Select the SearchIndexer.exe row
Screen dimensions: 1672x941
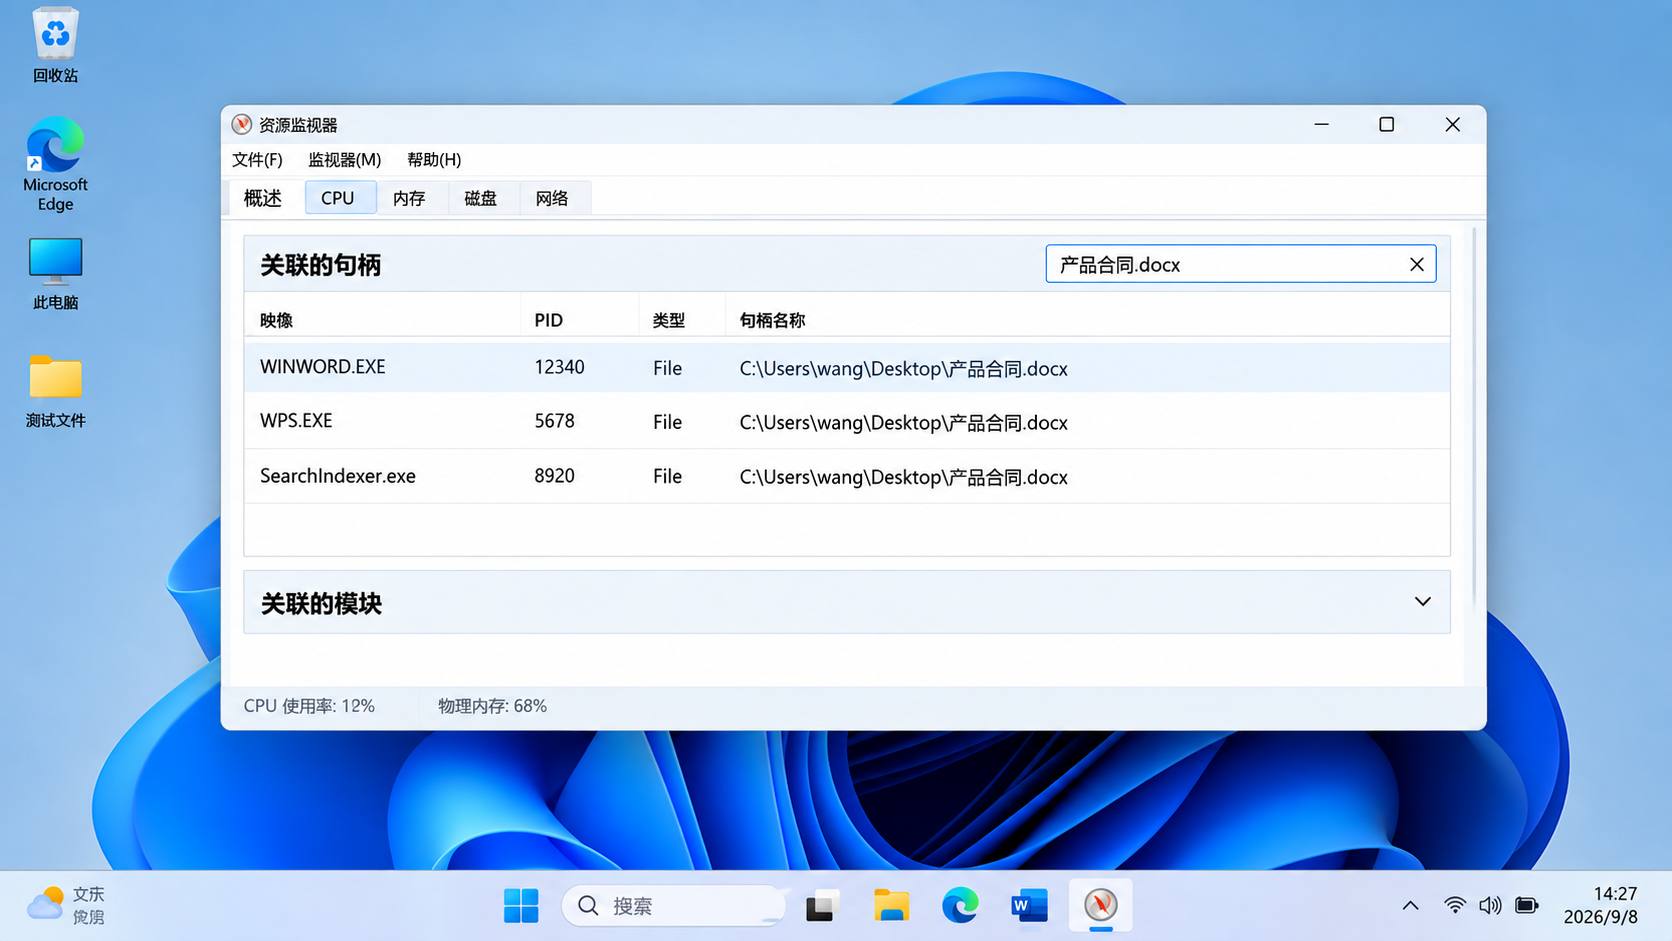pos(847,476)
